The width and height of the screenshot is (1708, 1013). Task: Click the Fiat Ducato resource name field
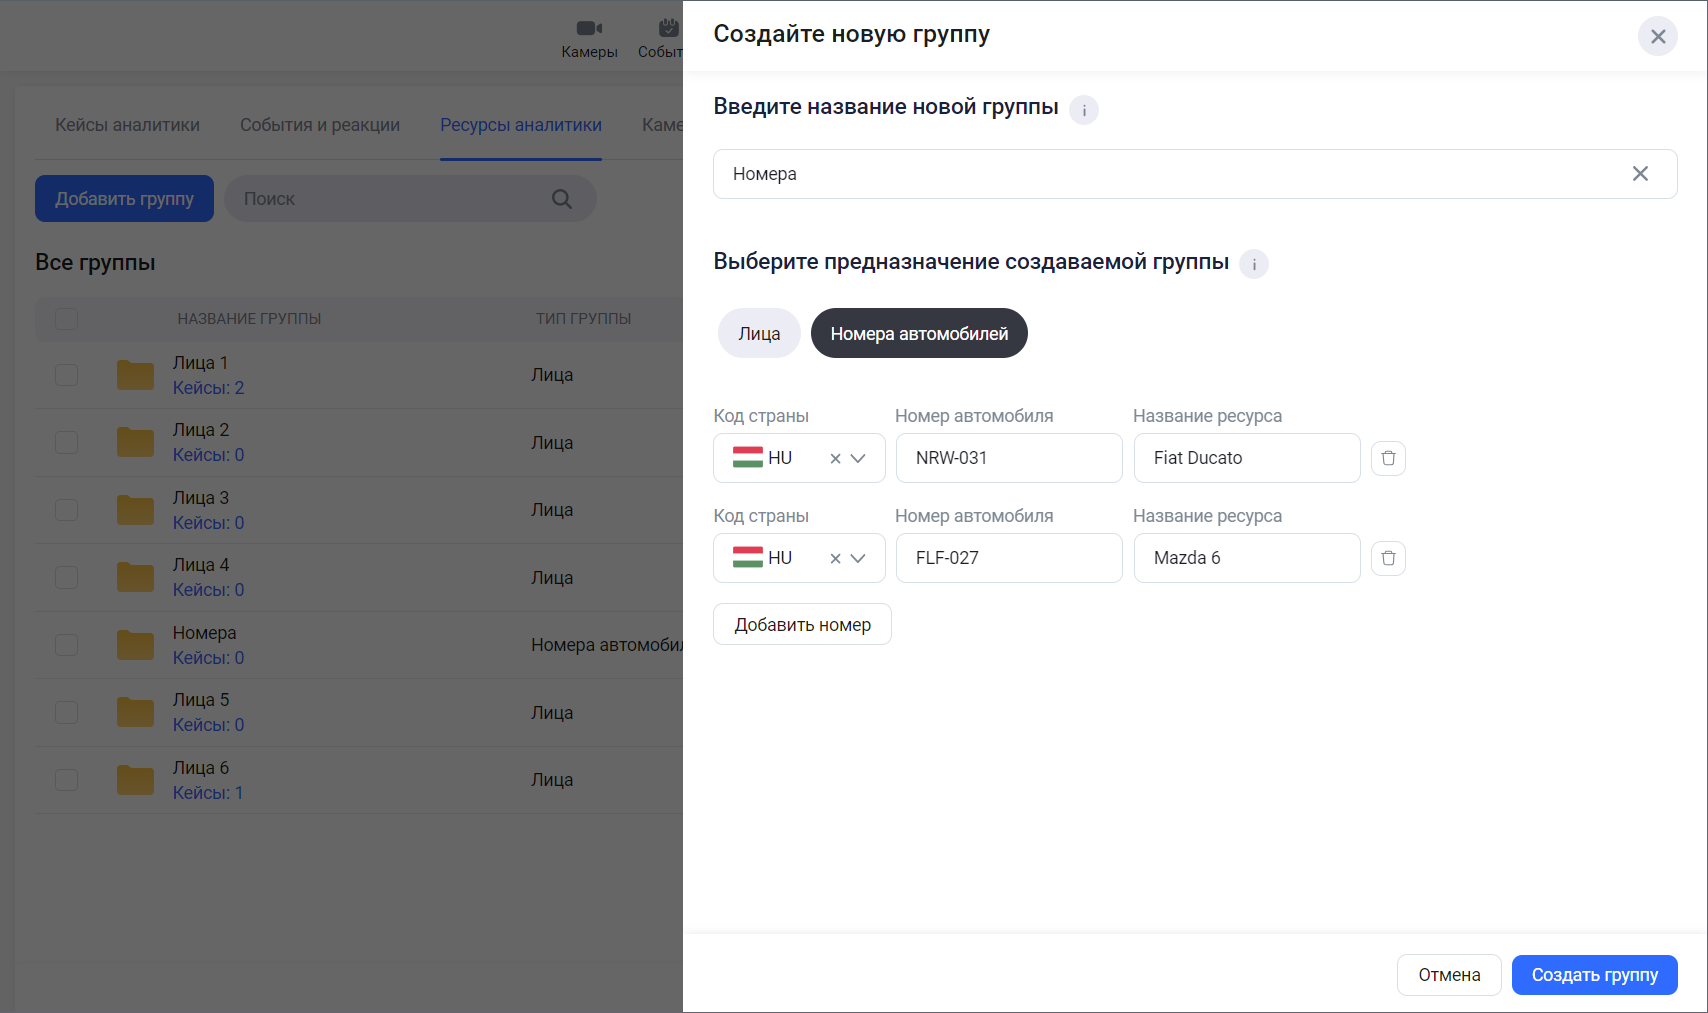[x=1246, y=458]
